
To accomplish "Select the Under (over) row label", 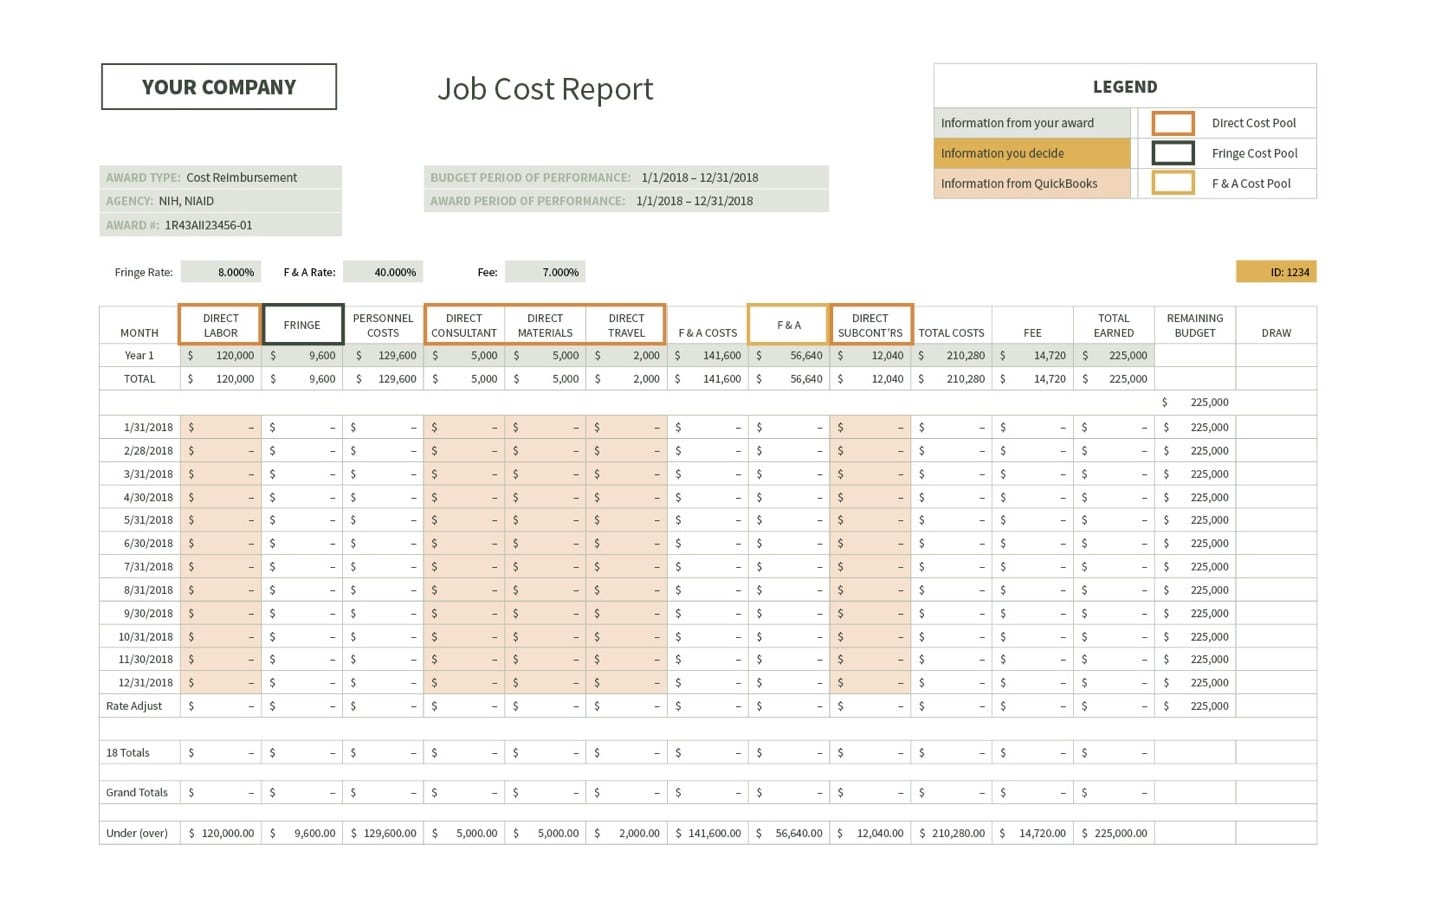I will click(x=136, y=832).
